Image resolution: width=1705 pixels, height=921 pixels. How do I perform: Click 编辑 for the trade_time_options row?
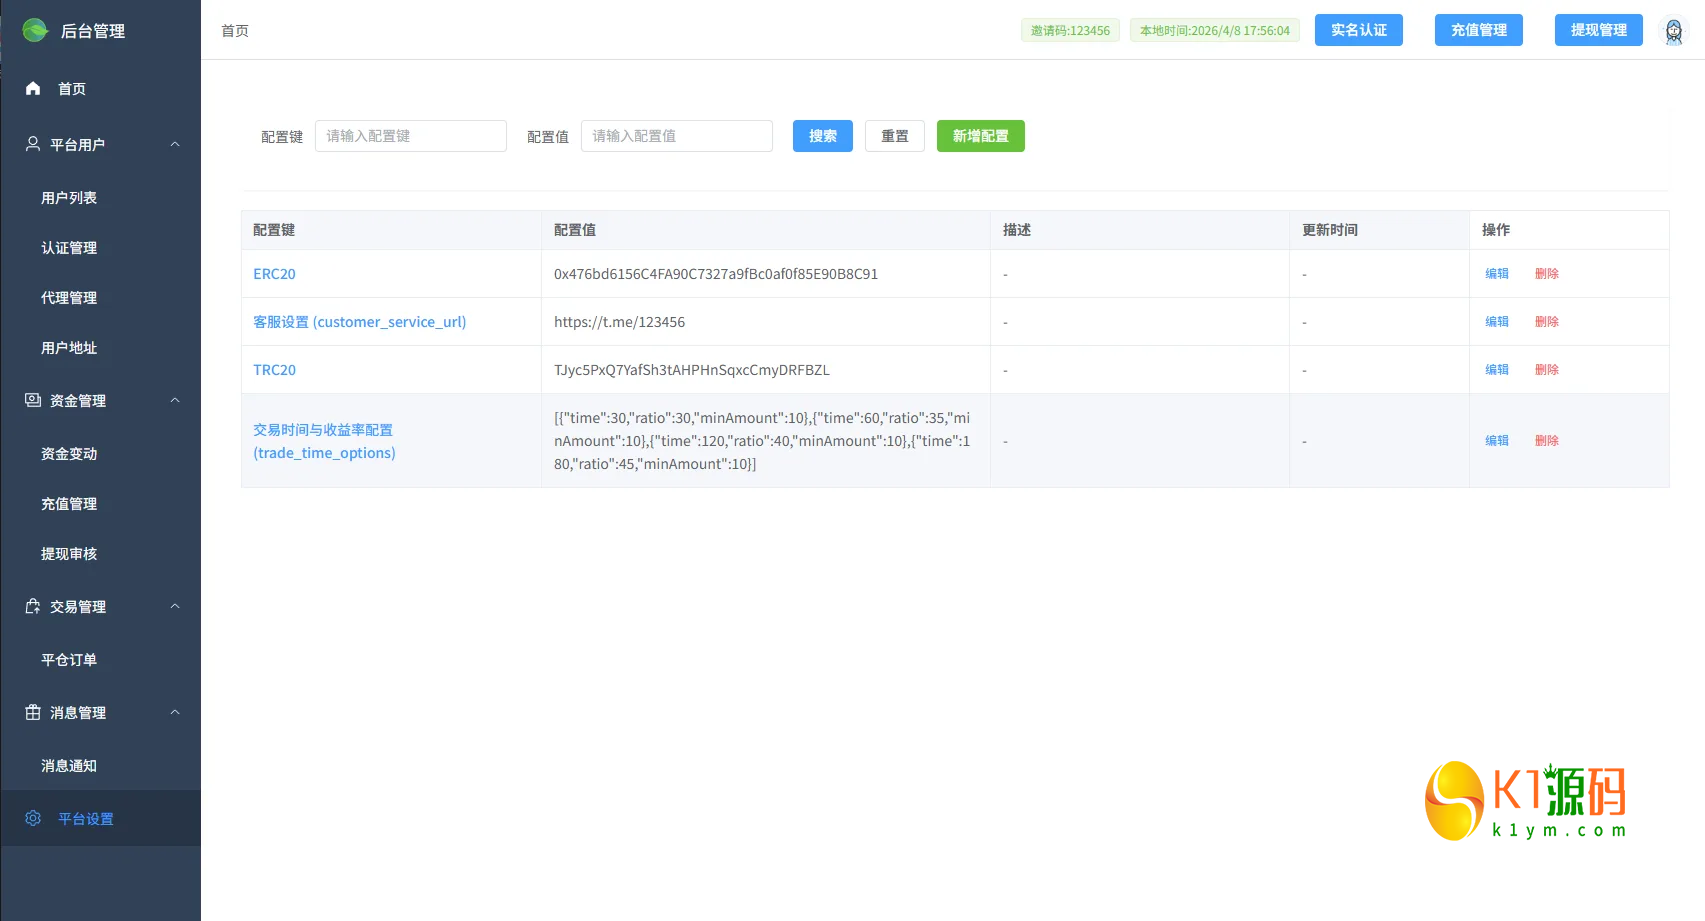coord(1496,441)
